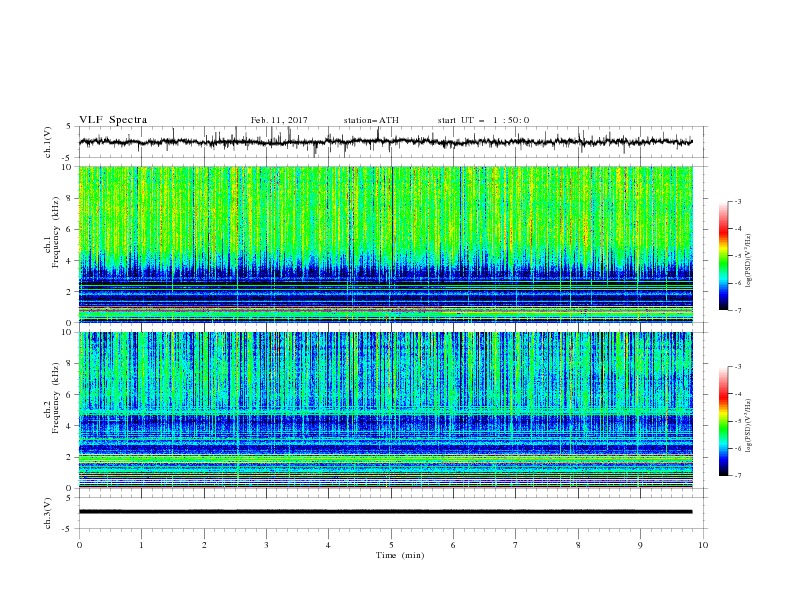Click the "6" kHz tick of ch.2 spectrogram

(x=70, y=395)
